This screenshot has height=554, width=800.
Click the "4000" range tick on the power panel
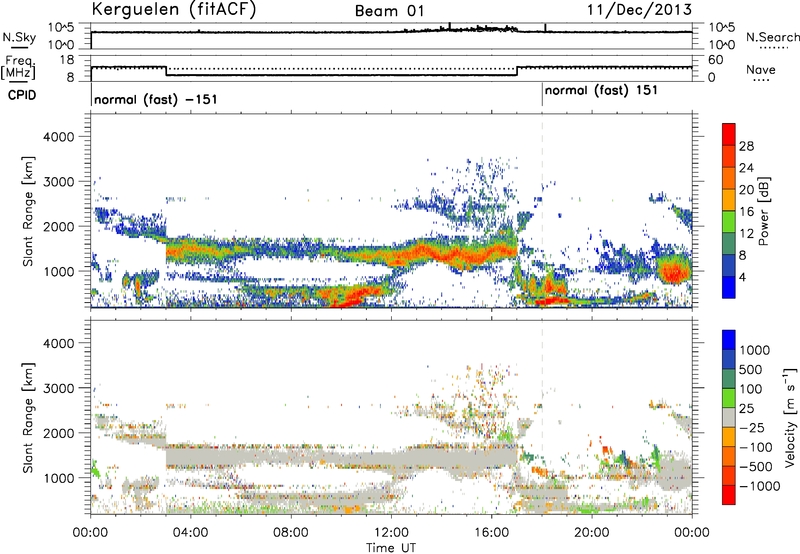(x=58, y=137)
